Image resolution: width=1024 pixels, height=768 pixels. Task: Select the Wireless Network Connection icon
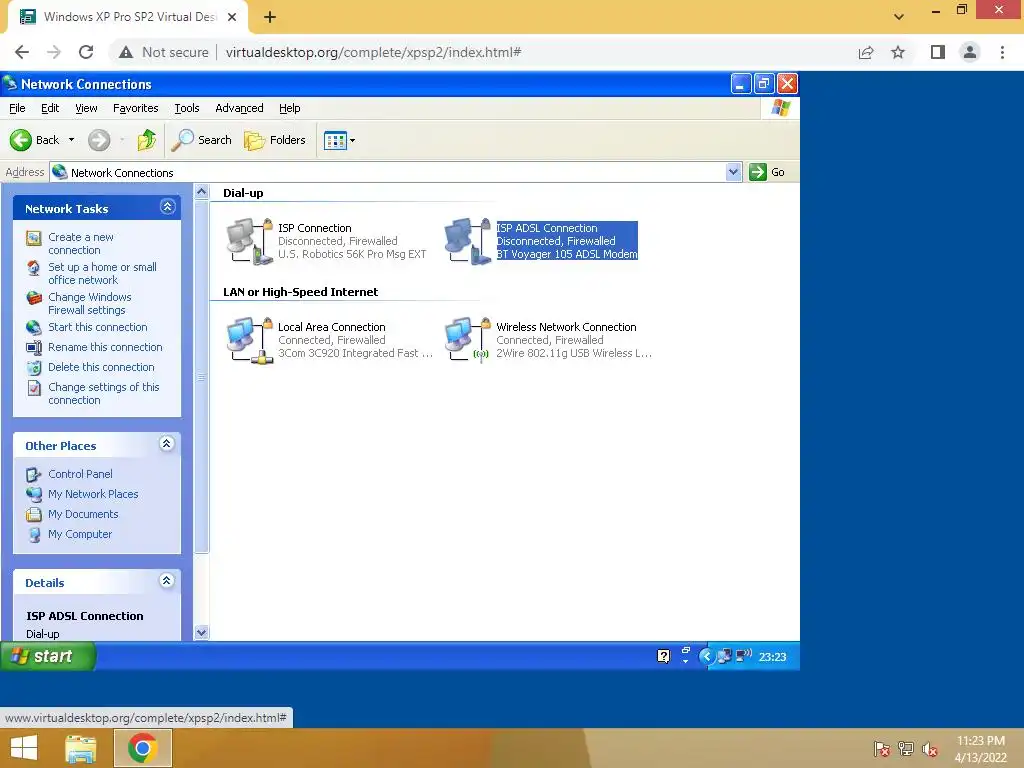pos(468,340)
